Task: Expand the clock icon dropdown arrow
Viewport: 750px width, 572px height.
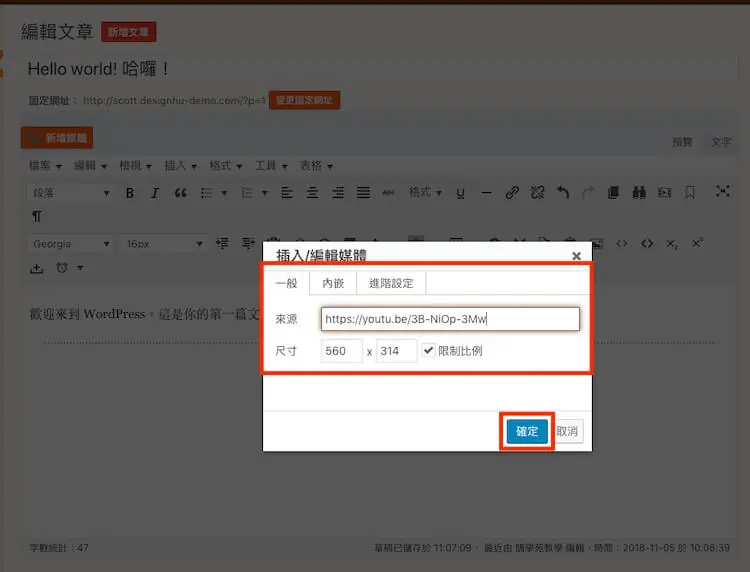Action: 80,268
